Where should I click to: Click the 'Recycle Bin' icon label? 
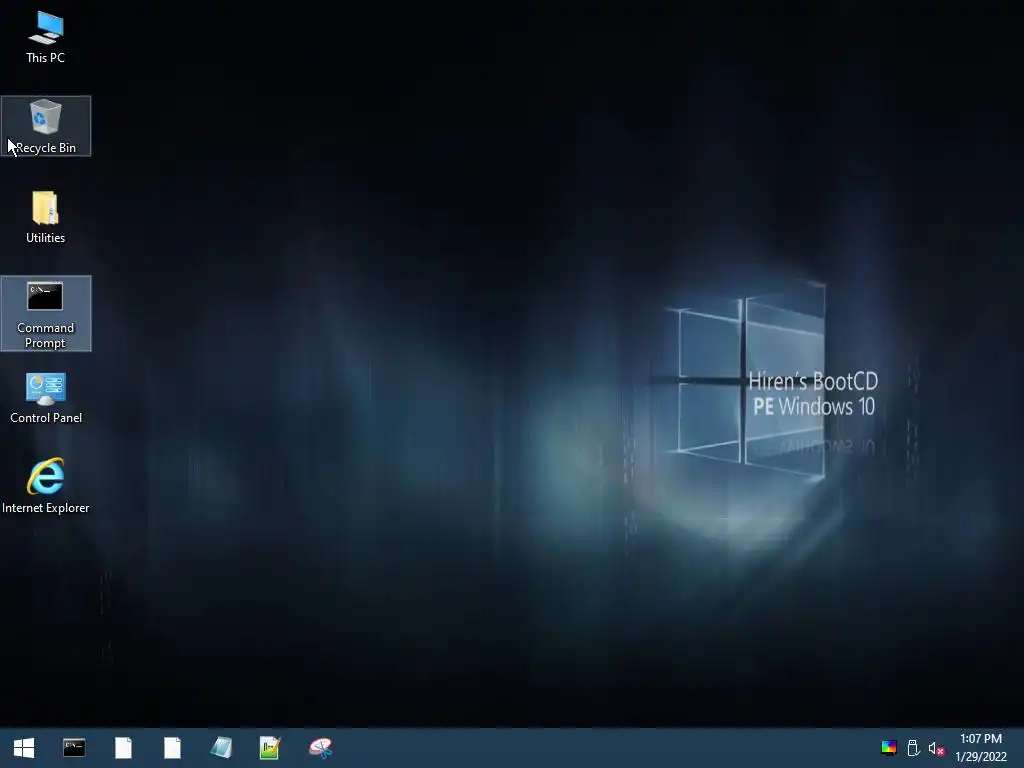click(46, 148)
